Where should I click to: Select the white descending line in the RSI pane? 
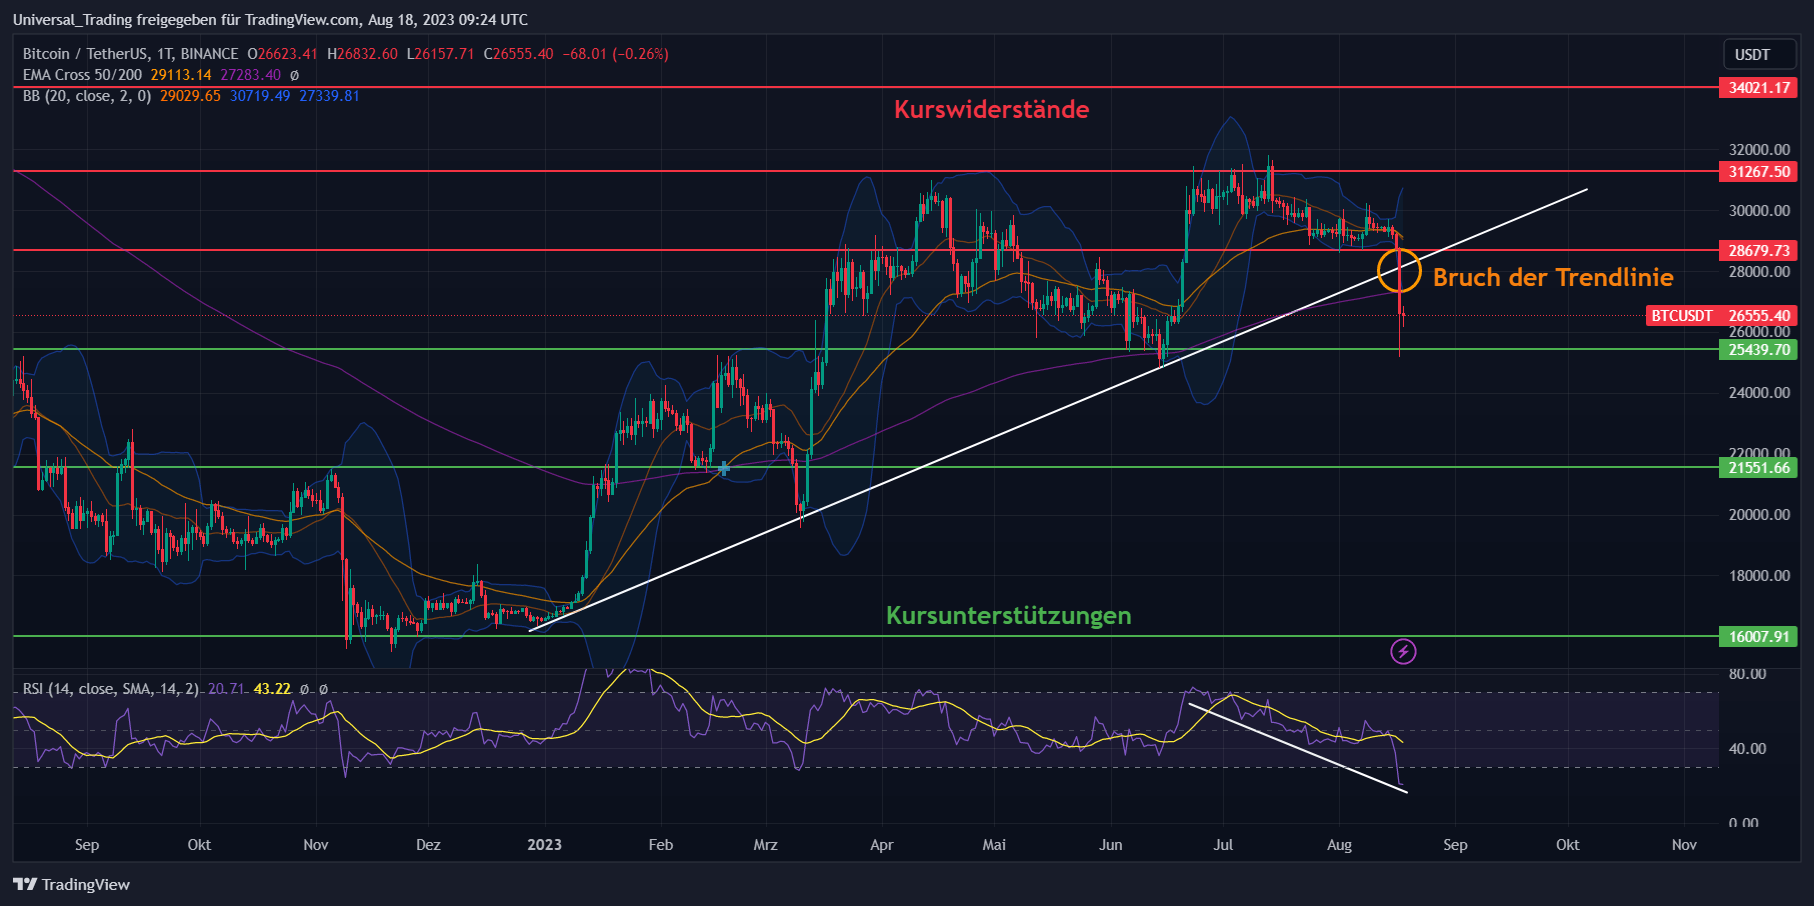pos(1298,748)
